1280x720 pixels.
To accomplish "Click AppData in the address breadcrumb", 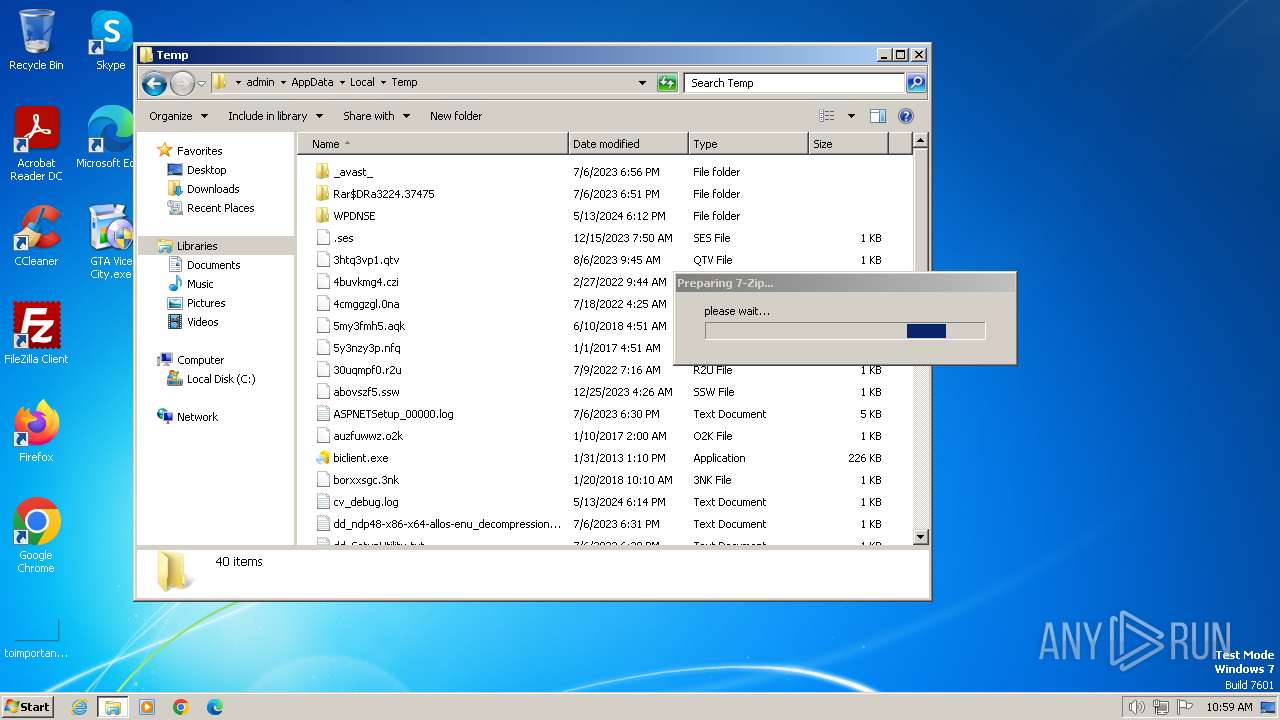I will pos(312,83).
